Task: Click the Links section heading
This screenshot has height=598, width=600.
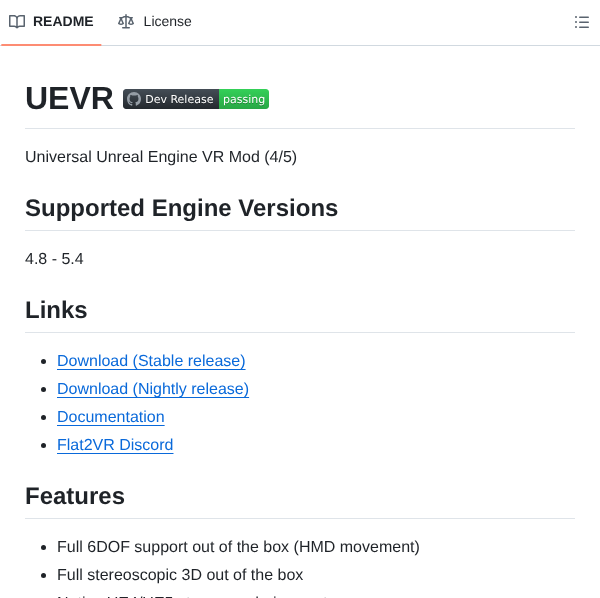Action: [56, 310]
